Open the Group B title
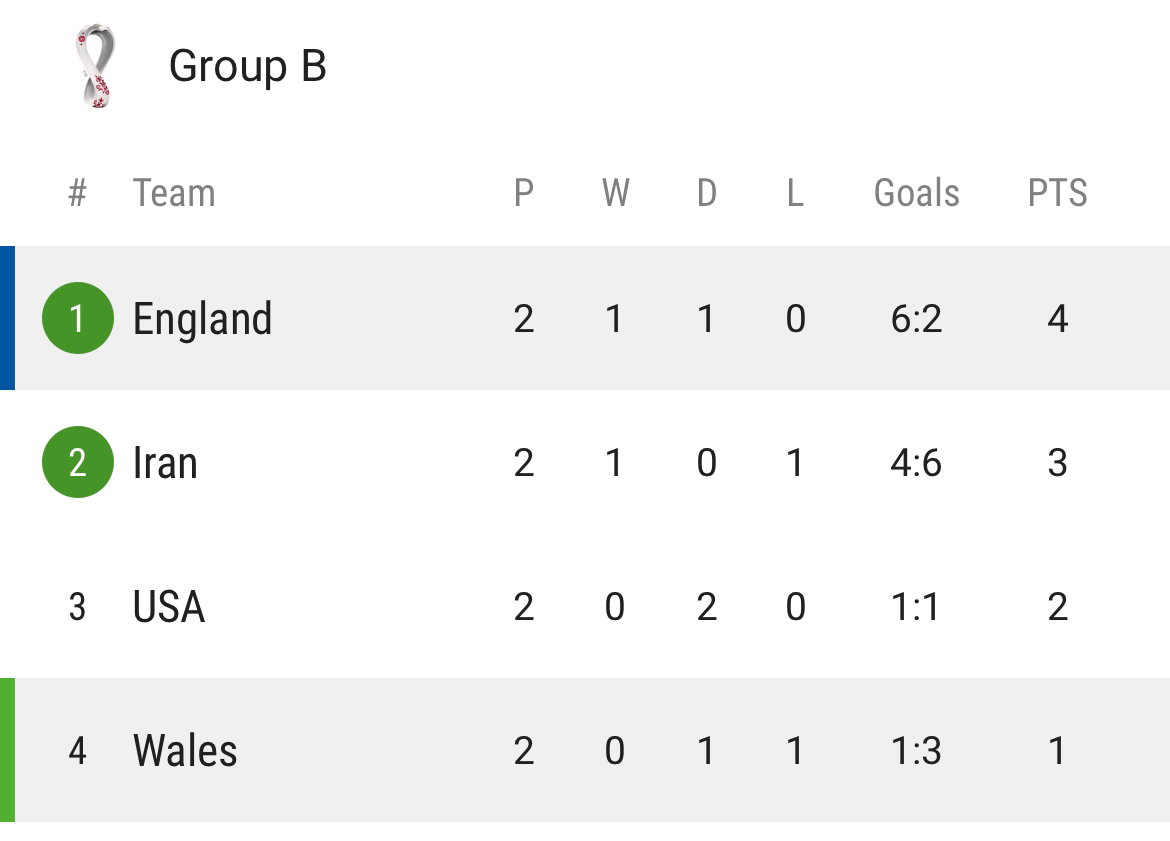 248,66
